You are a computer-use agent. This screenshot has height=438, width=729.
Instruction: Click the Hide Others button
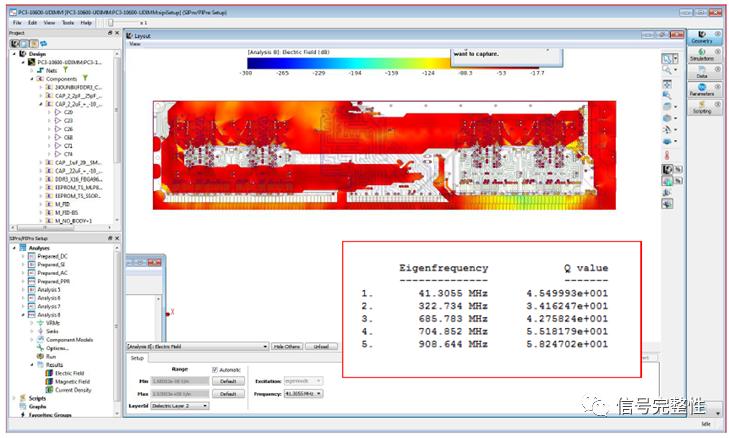(287, 346)
